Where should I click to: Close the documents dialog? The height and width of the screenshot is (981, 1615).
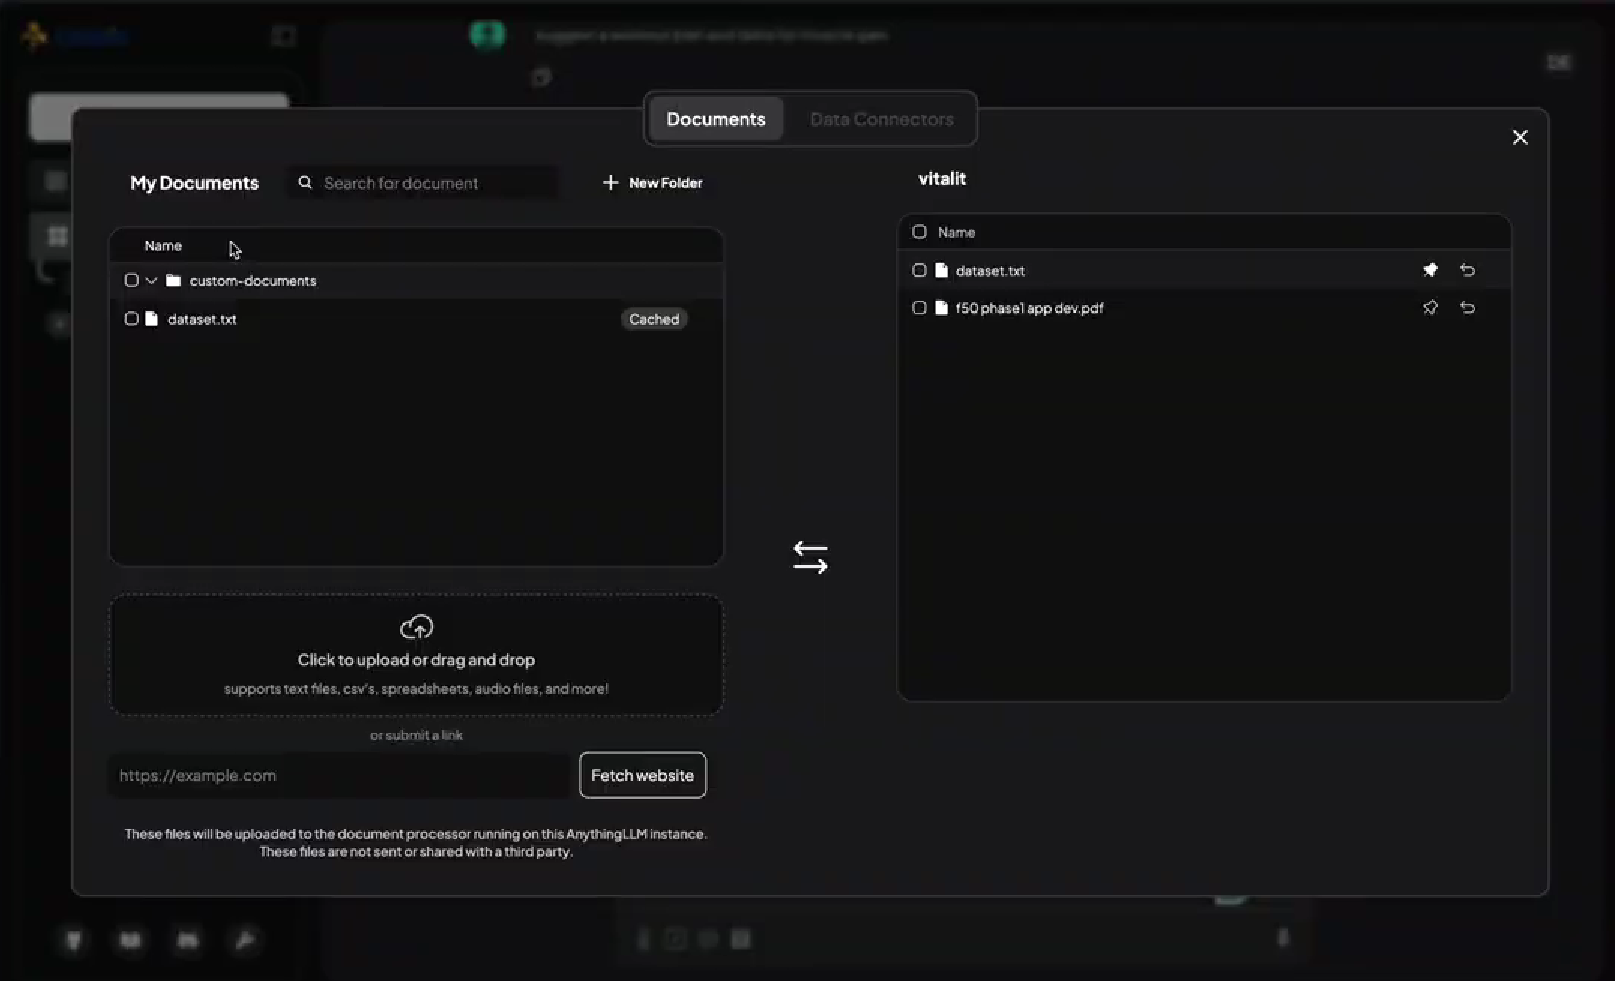[1519, 138]
